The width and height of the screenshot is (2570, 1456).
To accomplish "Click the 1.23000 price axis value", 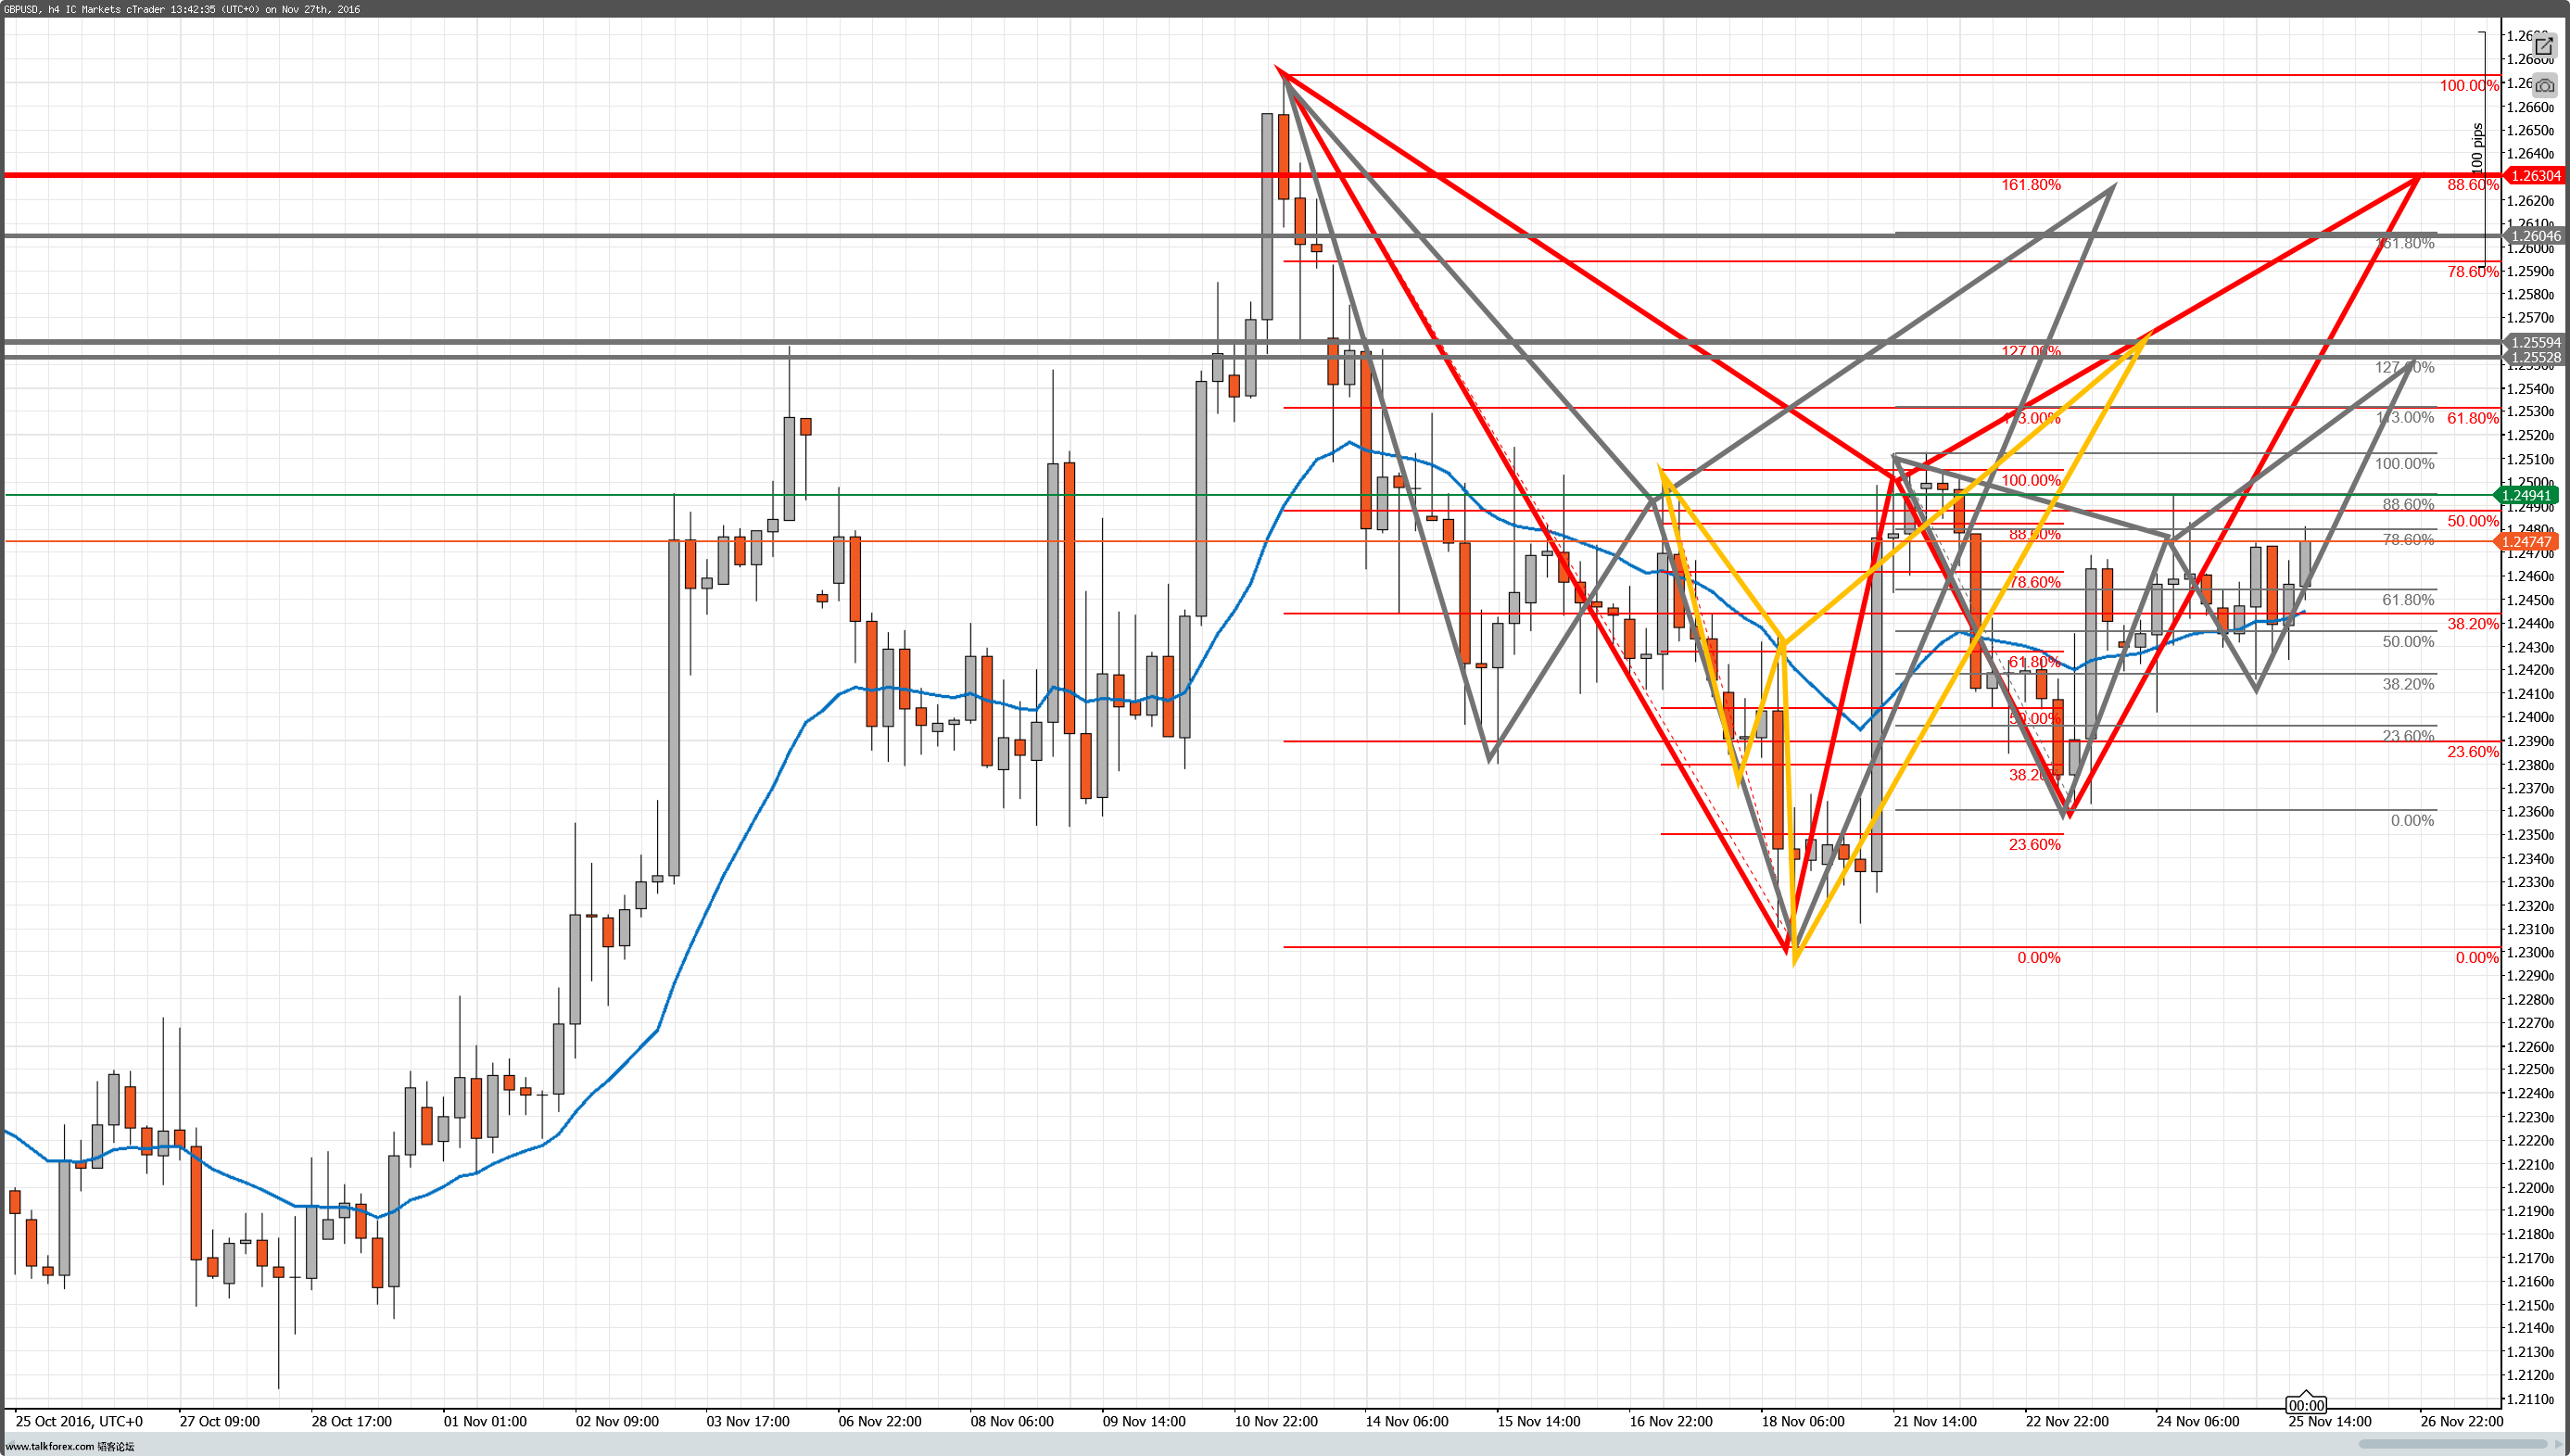I will coord(2530,953).
